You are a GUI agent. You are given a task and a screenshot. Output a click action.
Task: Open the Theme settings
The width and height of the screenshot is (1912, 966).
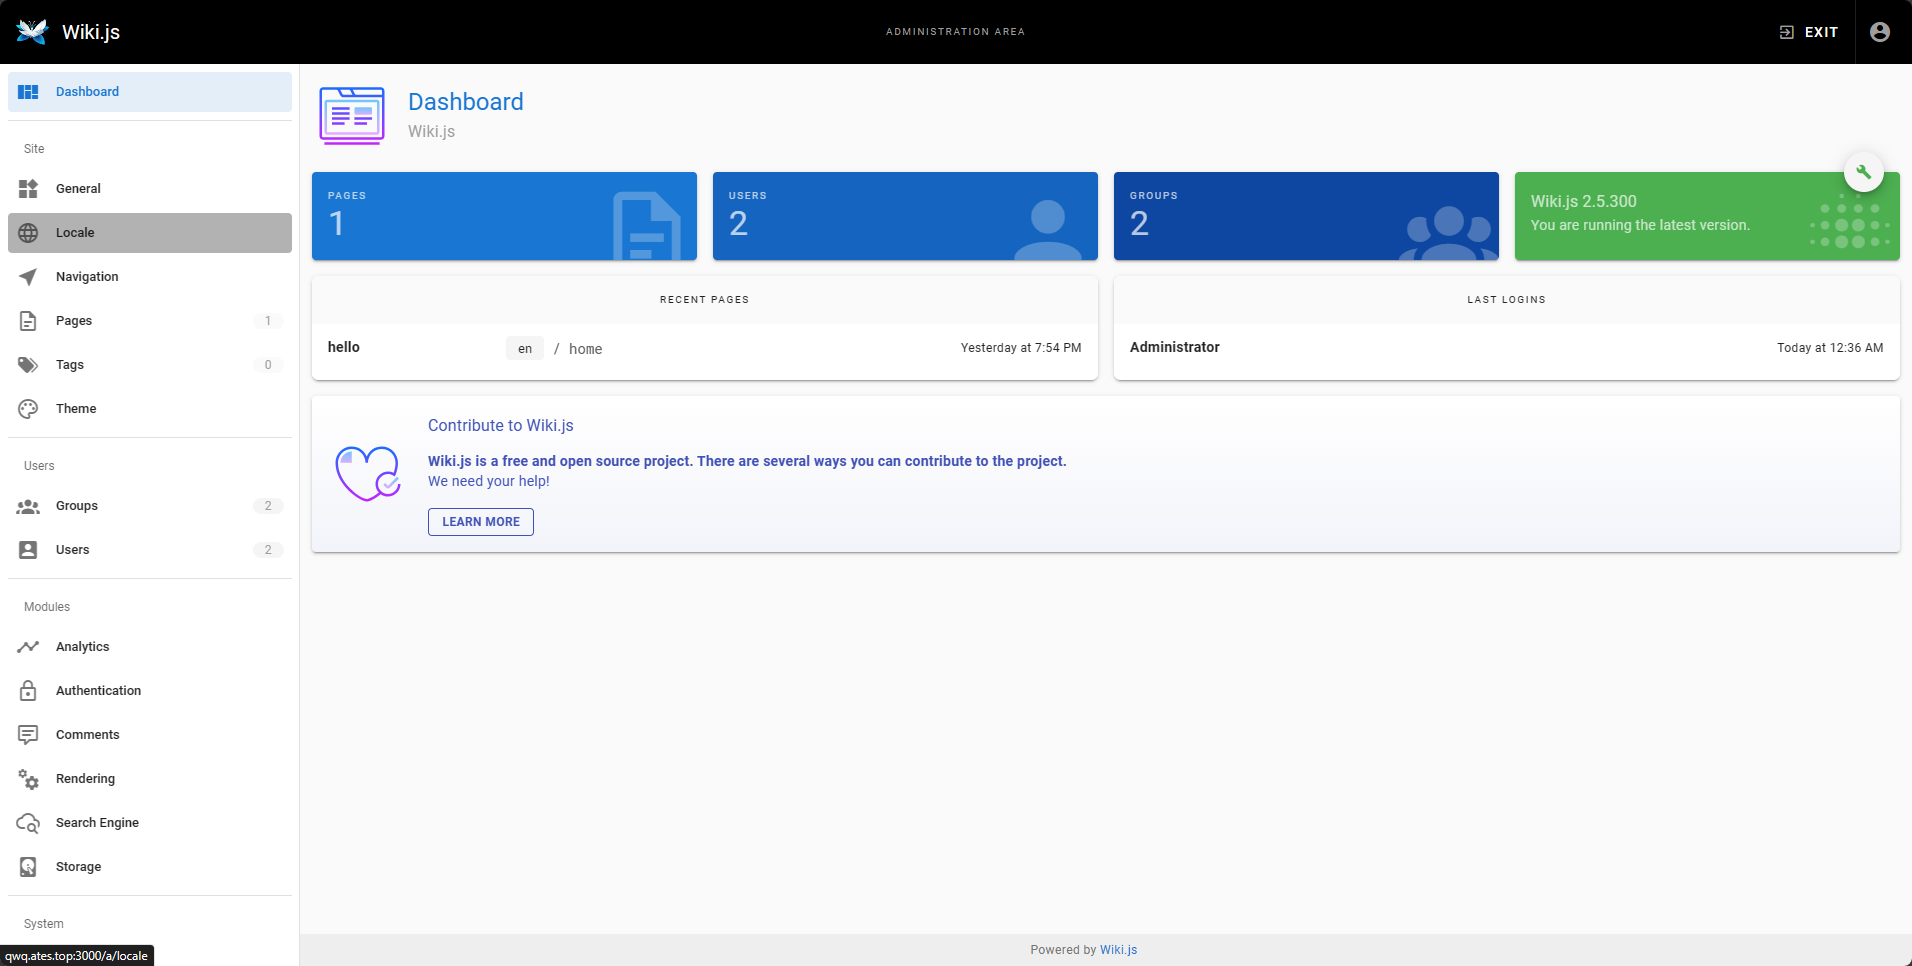pos(150,409)
